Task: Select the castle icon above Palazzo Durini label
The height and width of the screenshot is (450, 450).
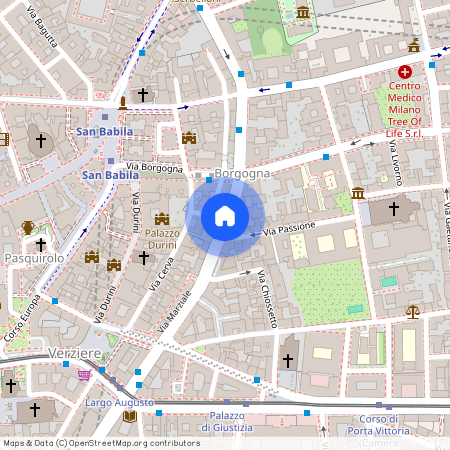Action: (x=162, y=219)
